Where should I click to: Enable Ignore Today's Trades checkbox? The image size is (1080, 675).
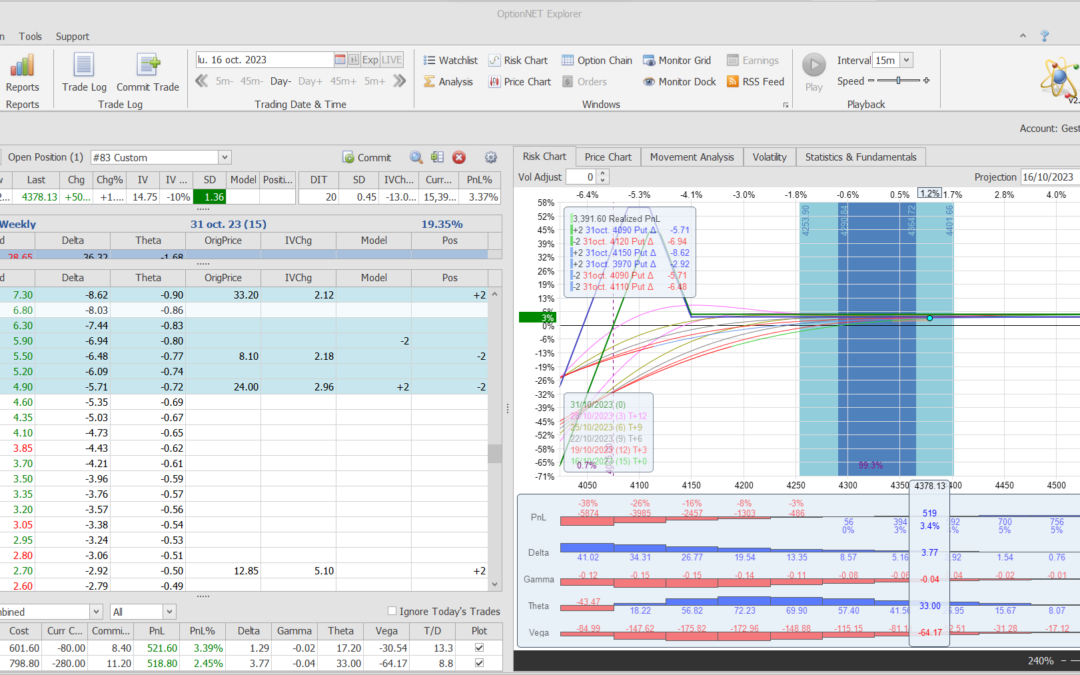(392, 611)
